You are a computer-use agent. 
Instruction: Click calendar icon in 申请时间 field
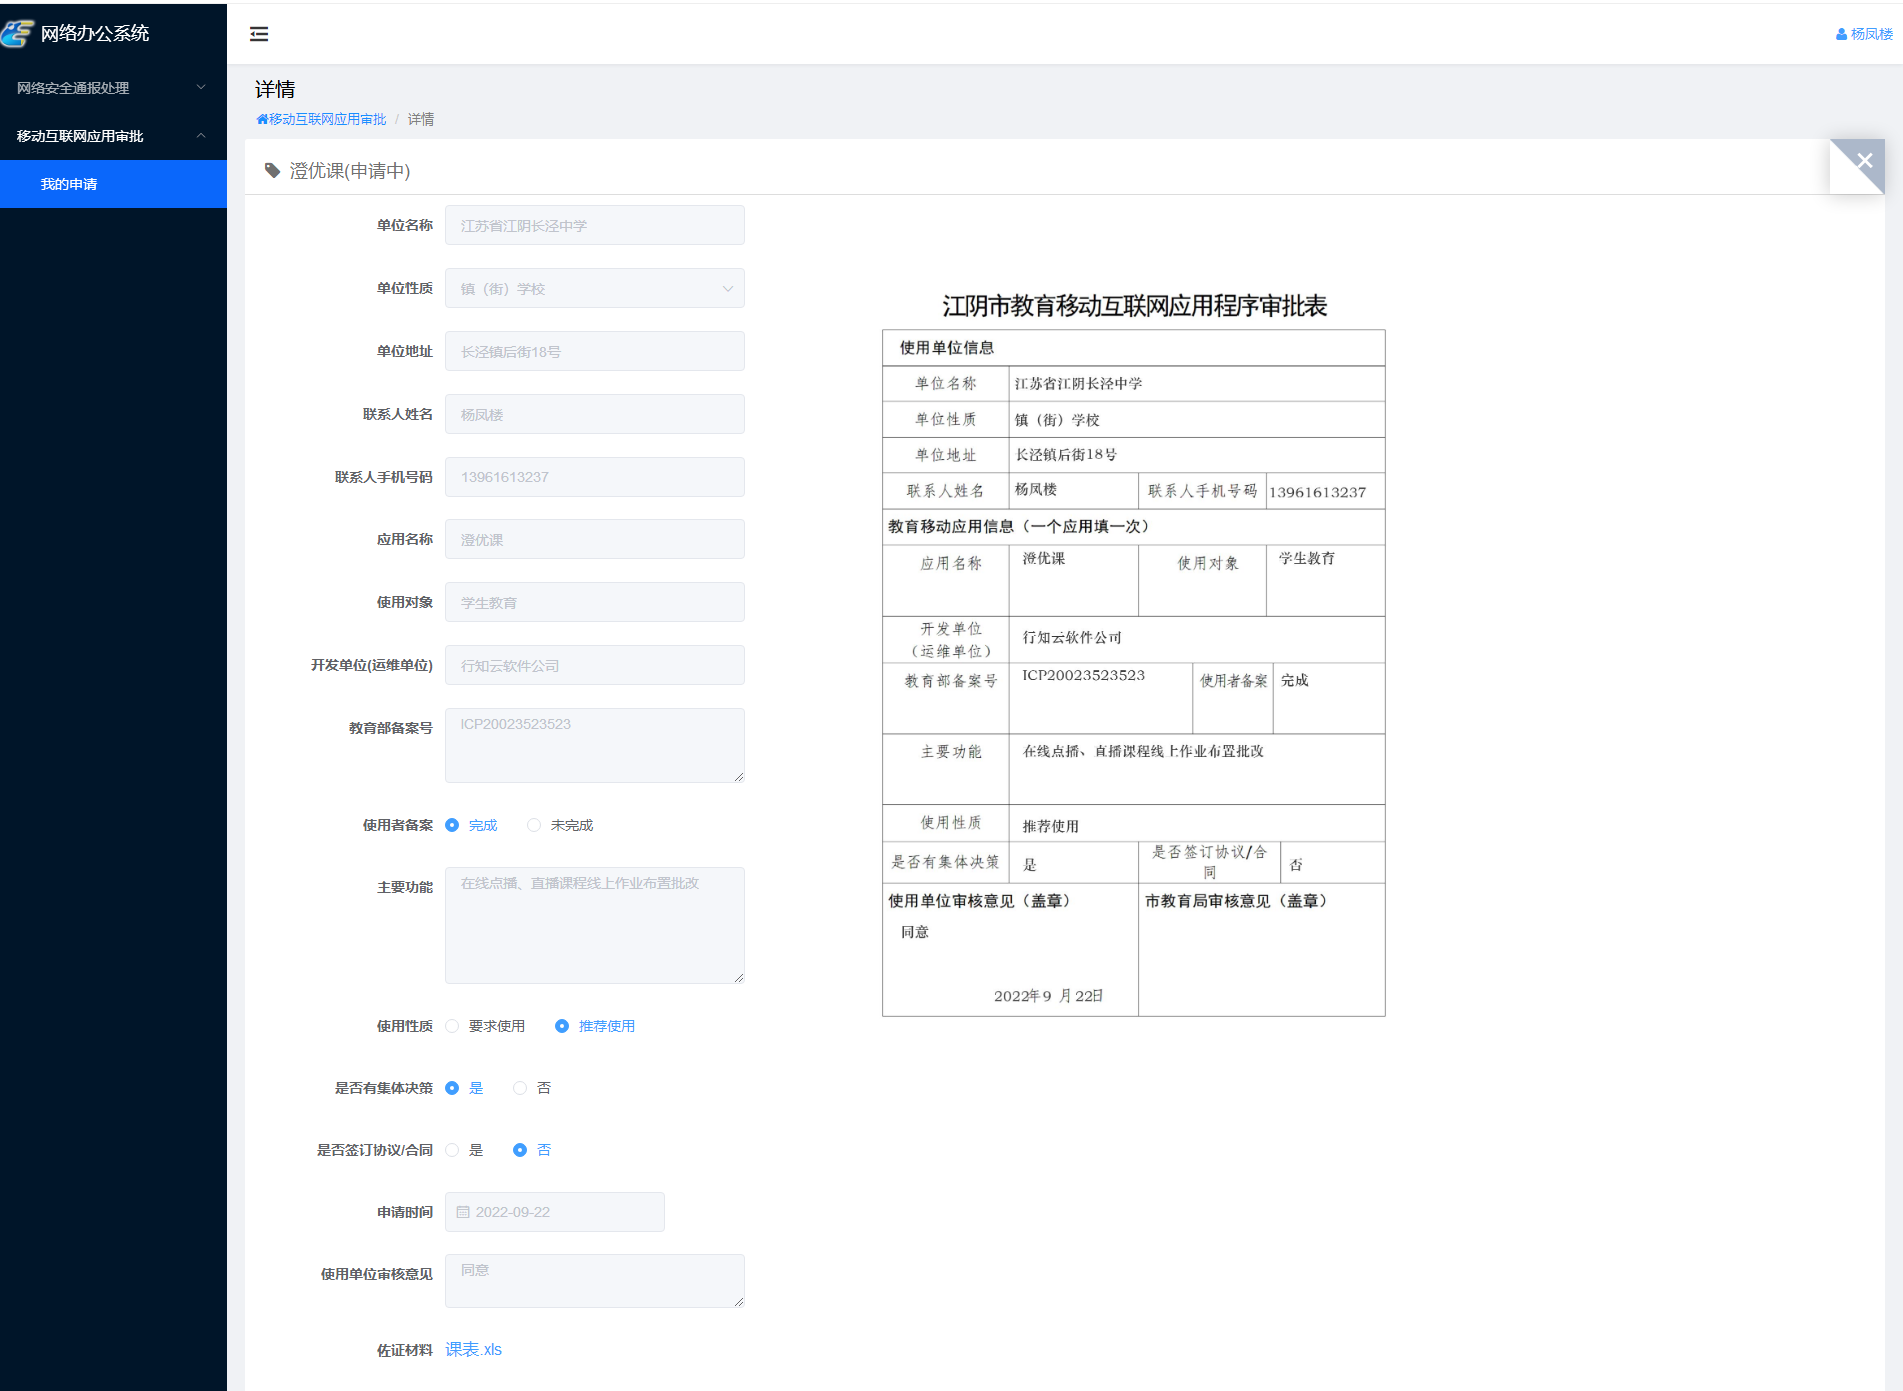(463, 1212)
